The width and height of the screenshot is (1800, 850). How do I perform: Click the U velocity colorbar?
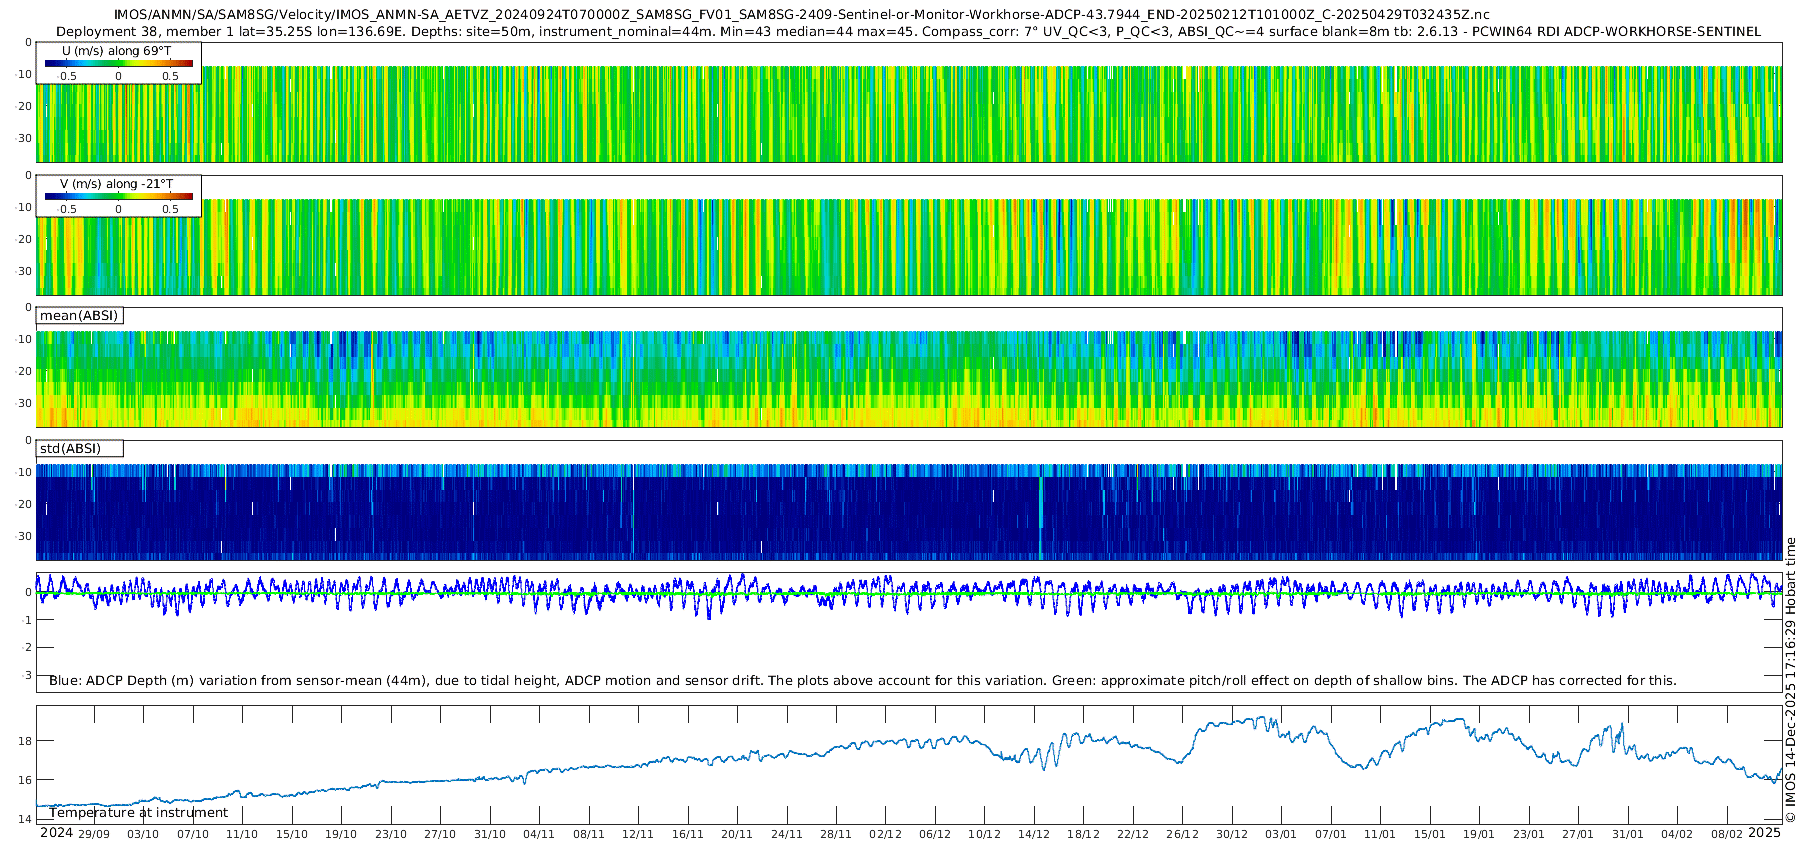118,64
